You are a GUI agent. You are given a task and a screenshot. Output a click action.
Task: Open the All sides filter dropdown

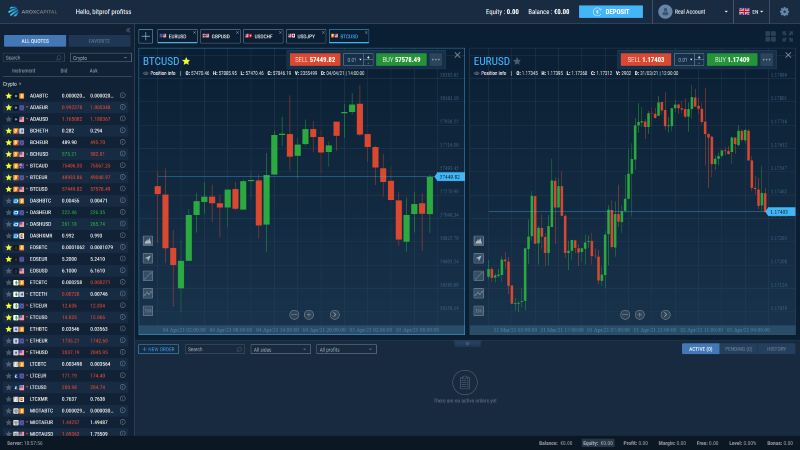click(x=280, y=349)
